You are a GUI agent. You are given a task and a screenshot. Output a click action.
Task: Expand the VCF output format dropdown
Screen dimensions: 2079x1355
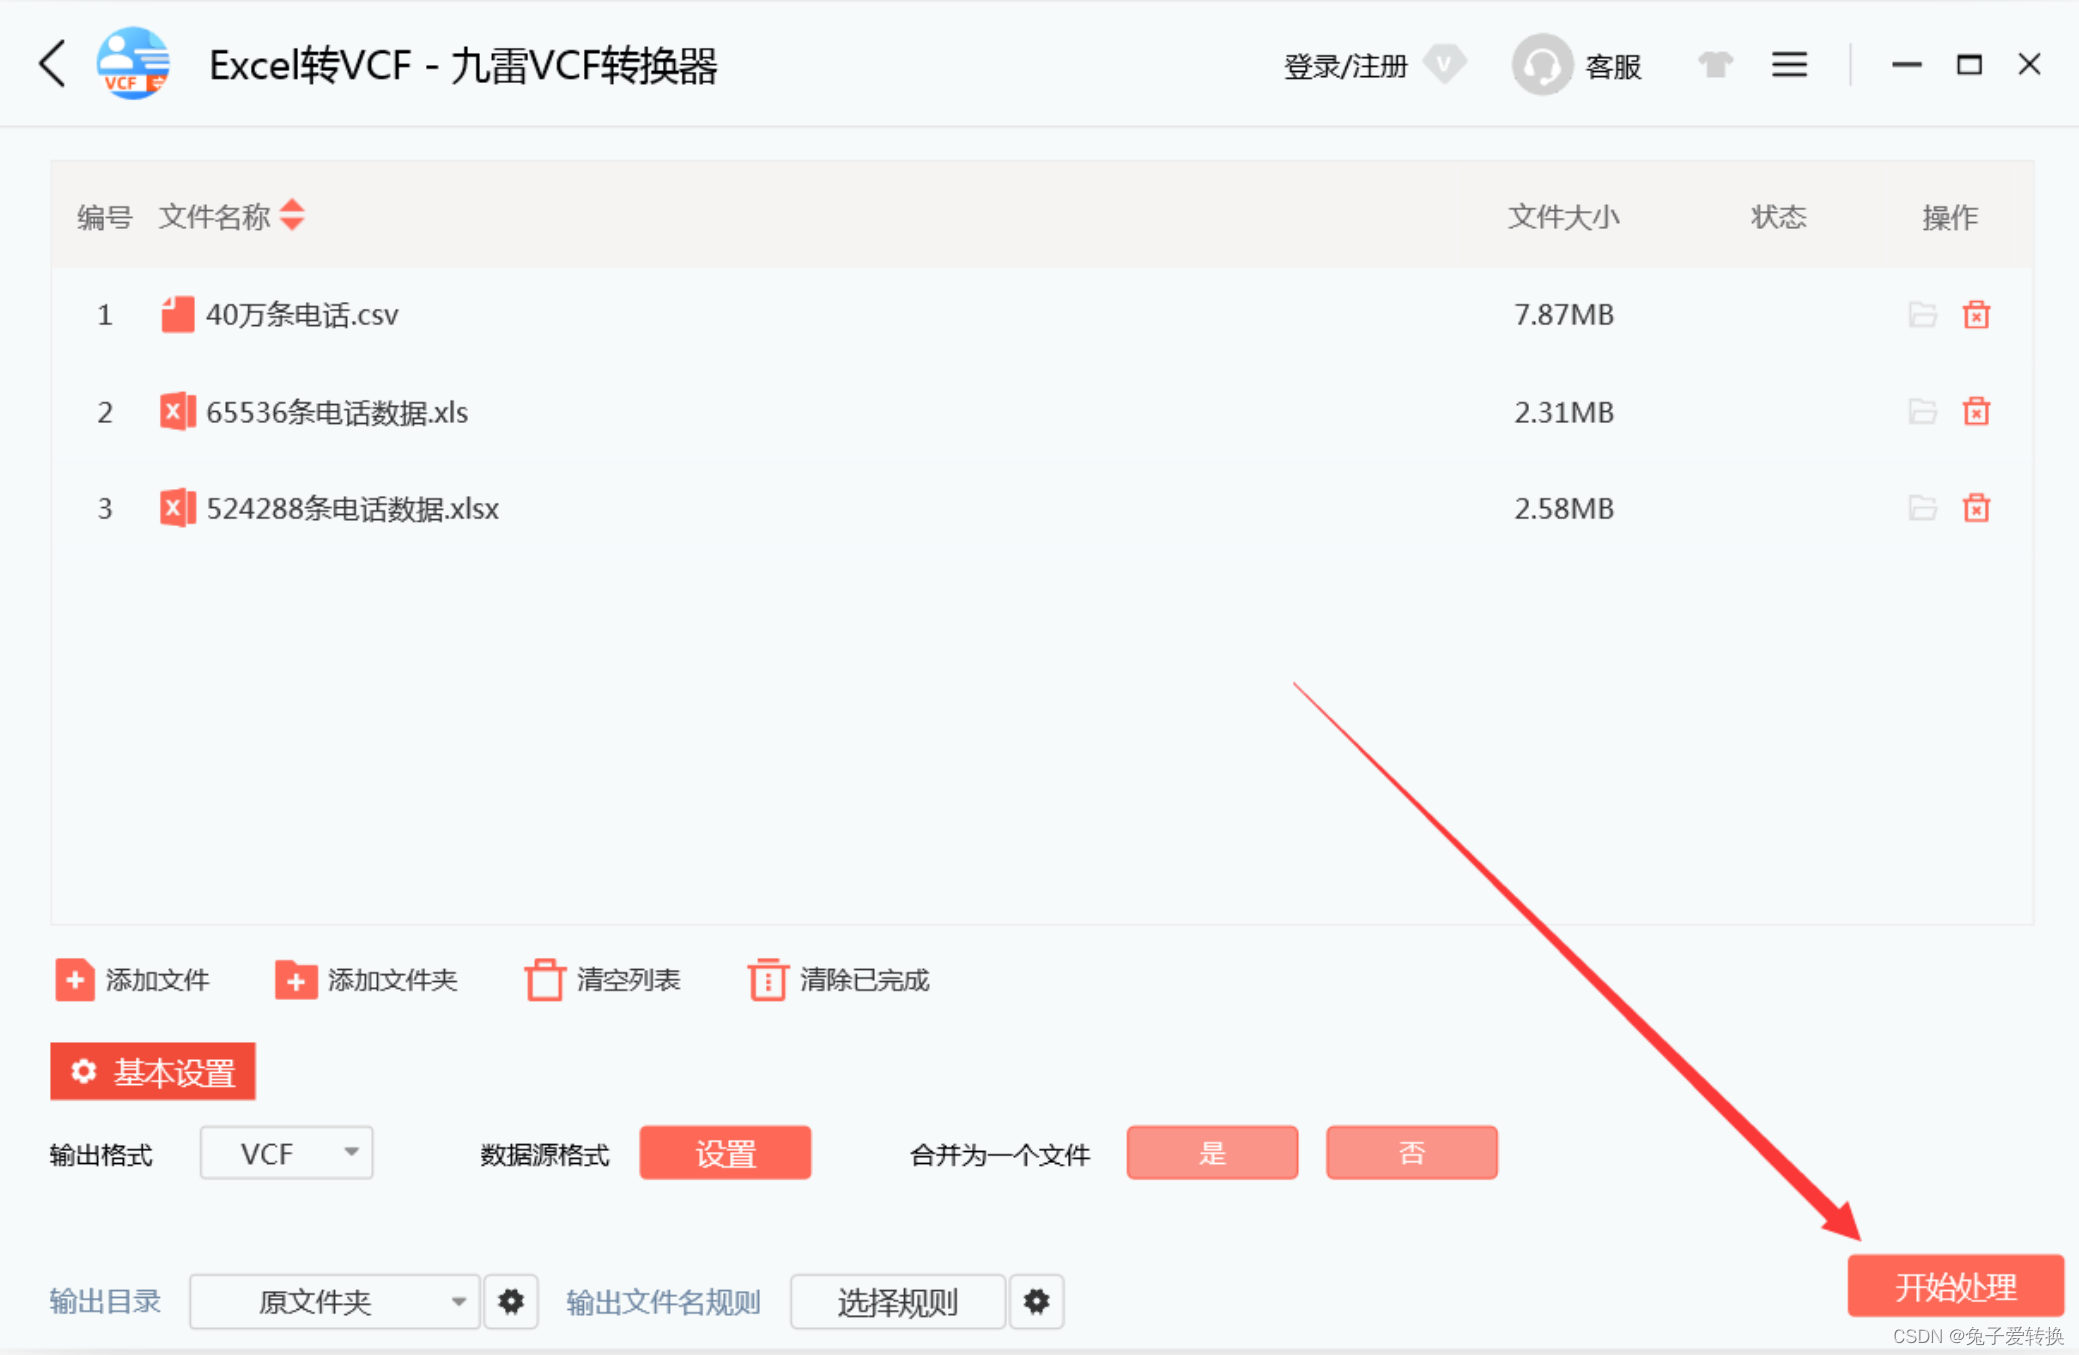287,1153
